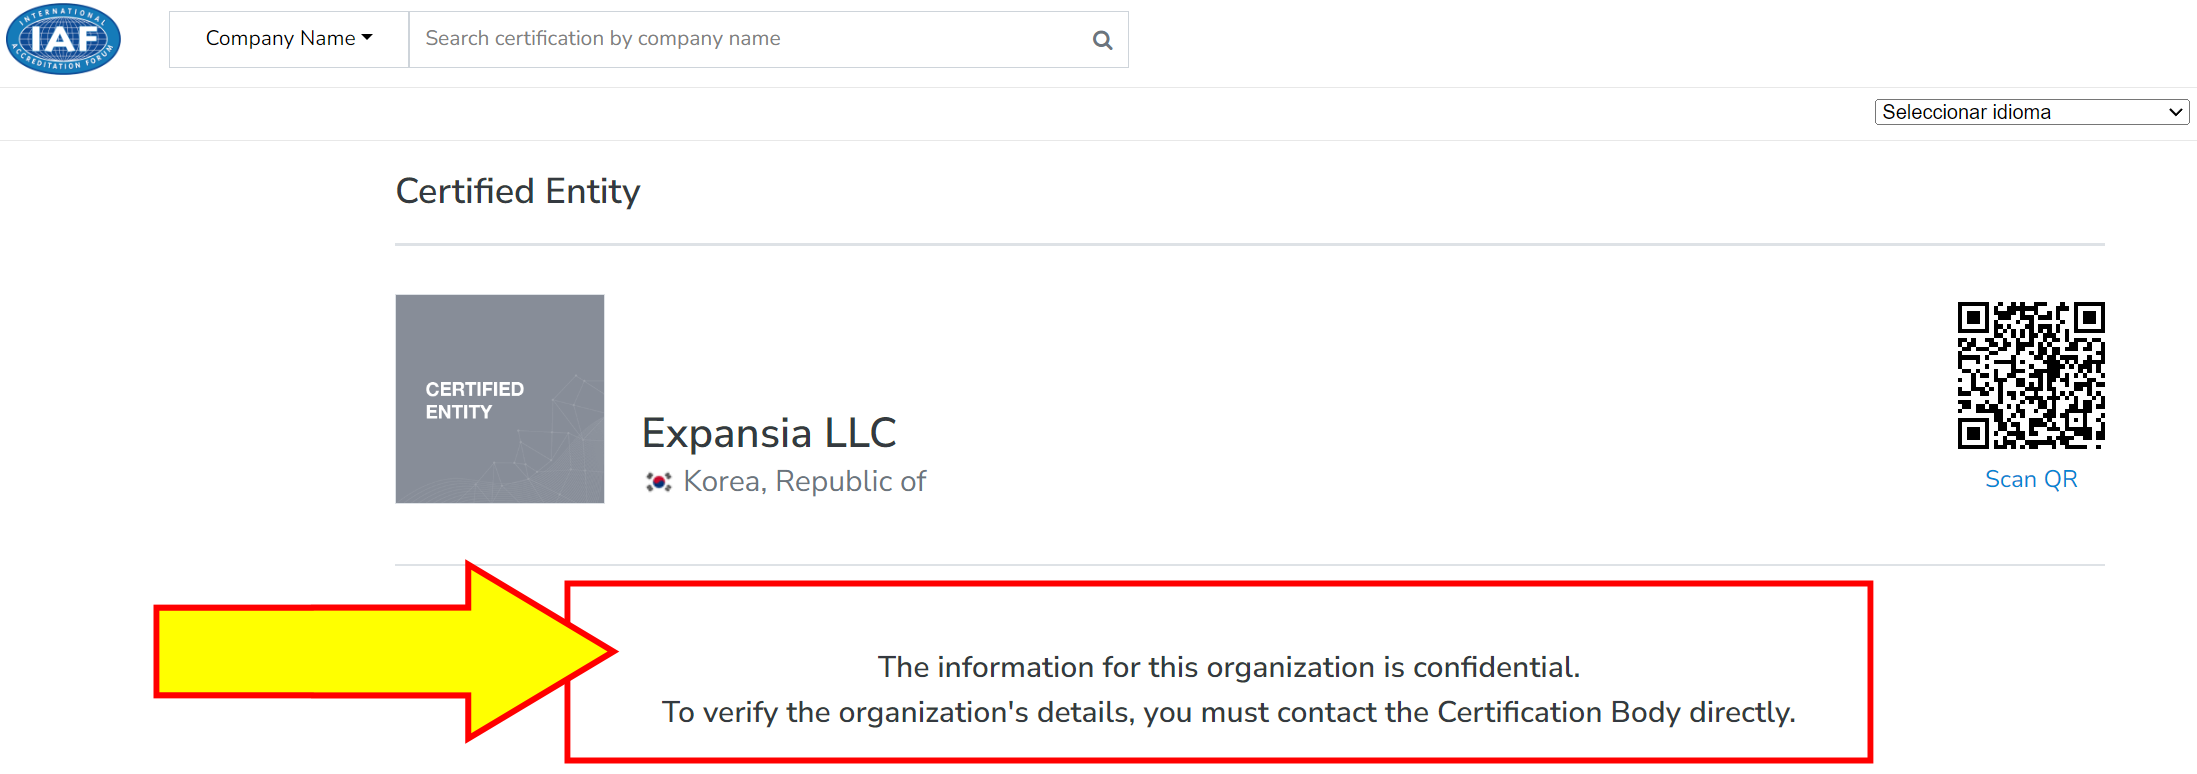Click the red highlighted box's top border

(x=1218, y=585)
